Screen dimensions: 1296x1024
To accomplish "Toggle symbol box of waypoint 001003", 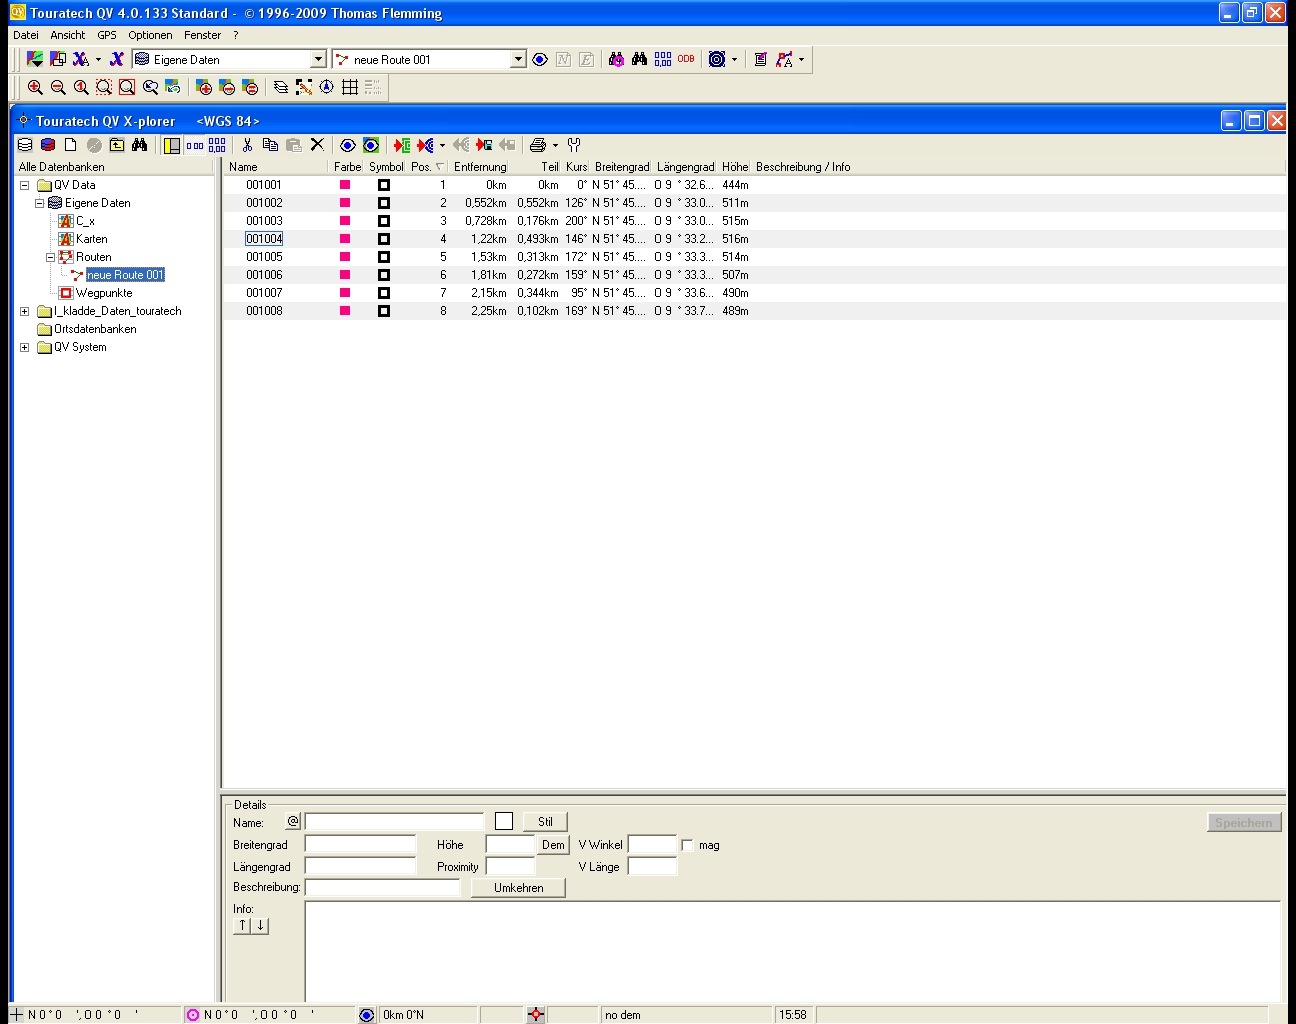I will pos(383,221).
